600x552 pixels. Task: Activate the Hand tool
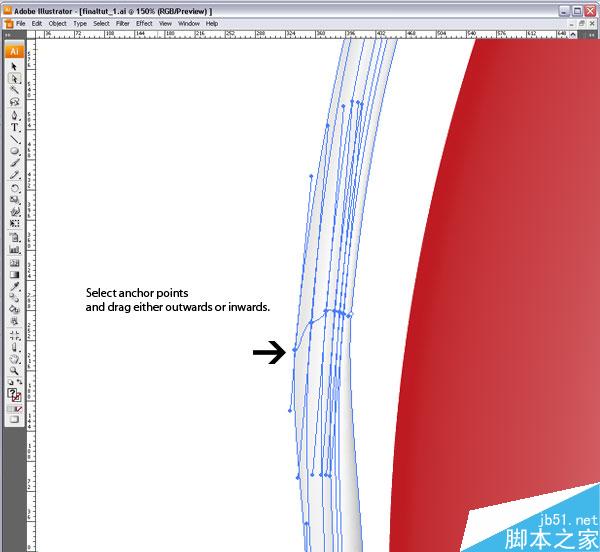point(14,359)
